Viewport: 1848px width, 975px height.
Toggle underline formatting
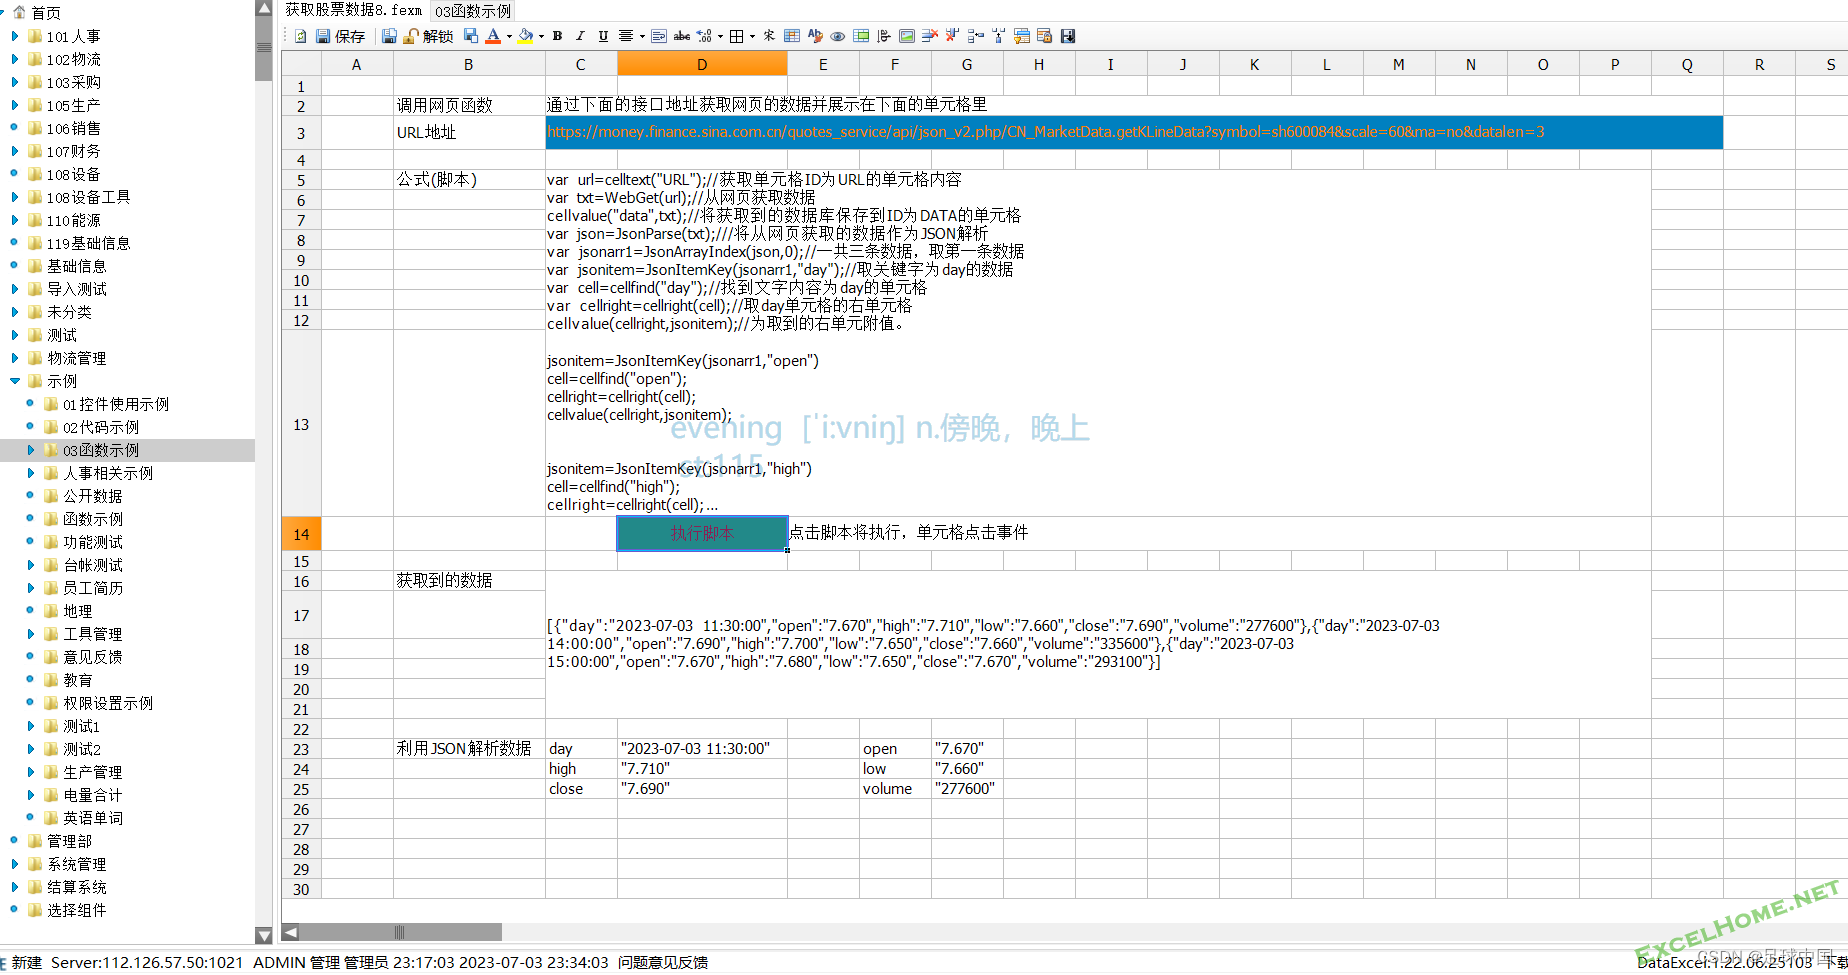click(x=603, y=36)
